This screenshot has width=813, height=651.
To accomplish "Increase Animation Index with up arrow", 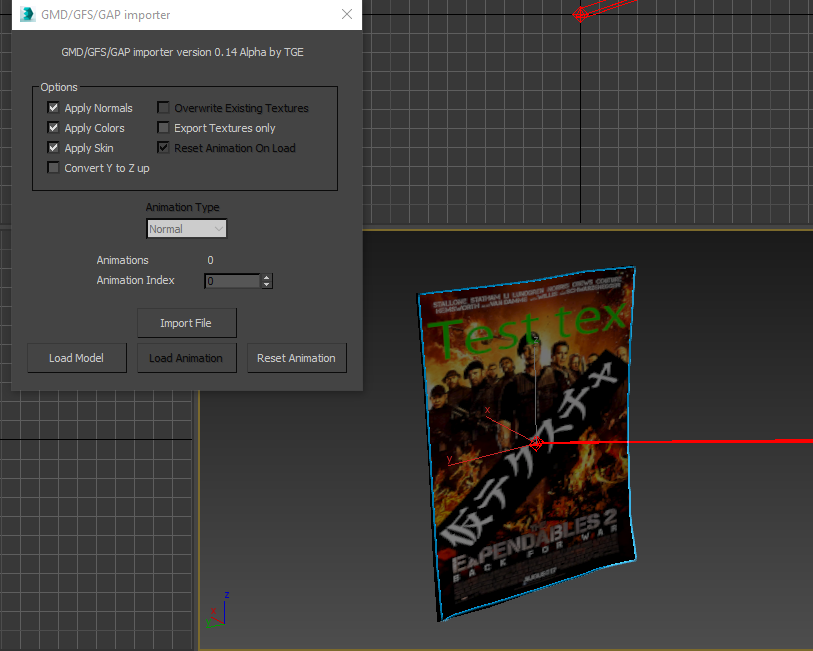I will [x=267, y=277].
